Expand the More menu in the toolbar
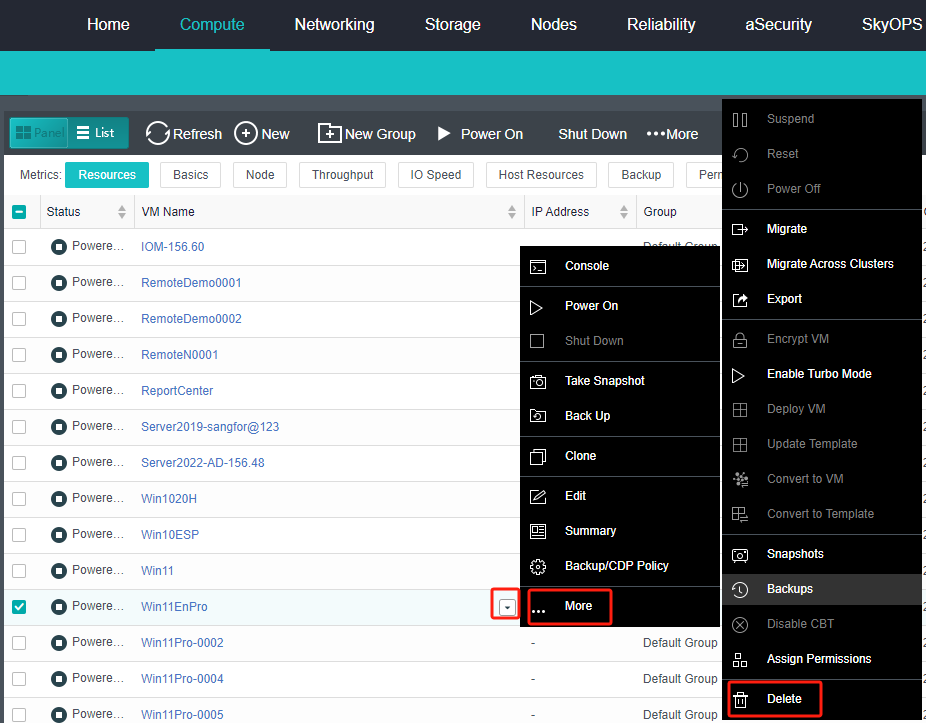Screen dimensions: 926x723 click(x=672, y=134)
